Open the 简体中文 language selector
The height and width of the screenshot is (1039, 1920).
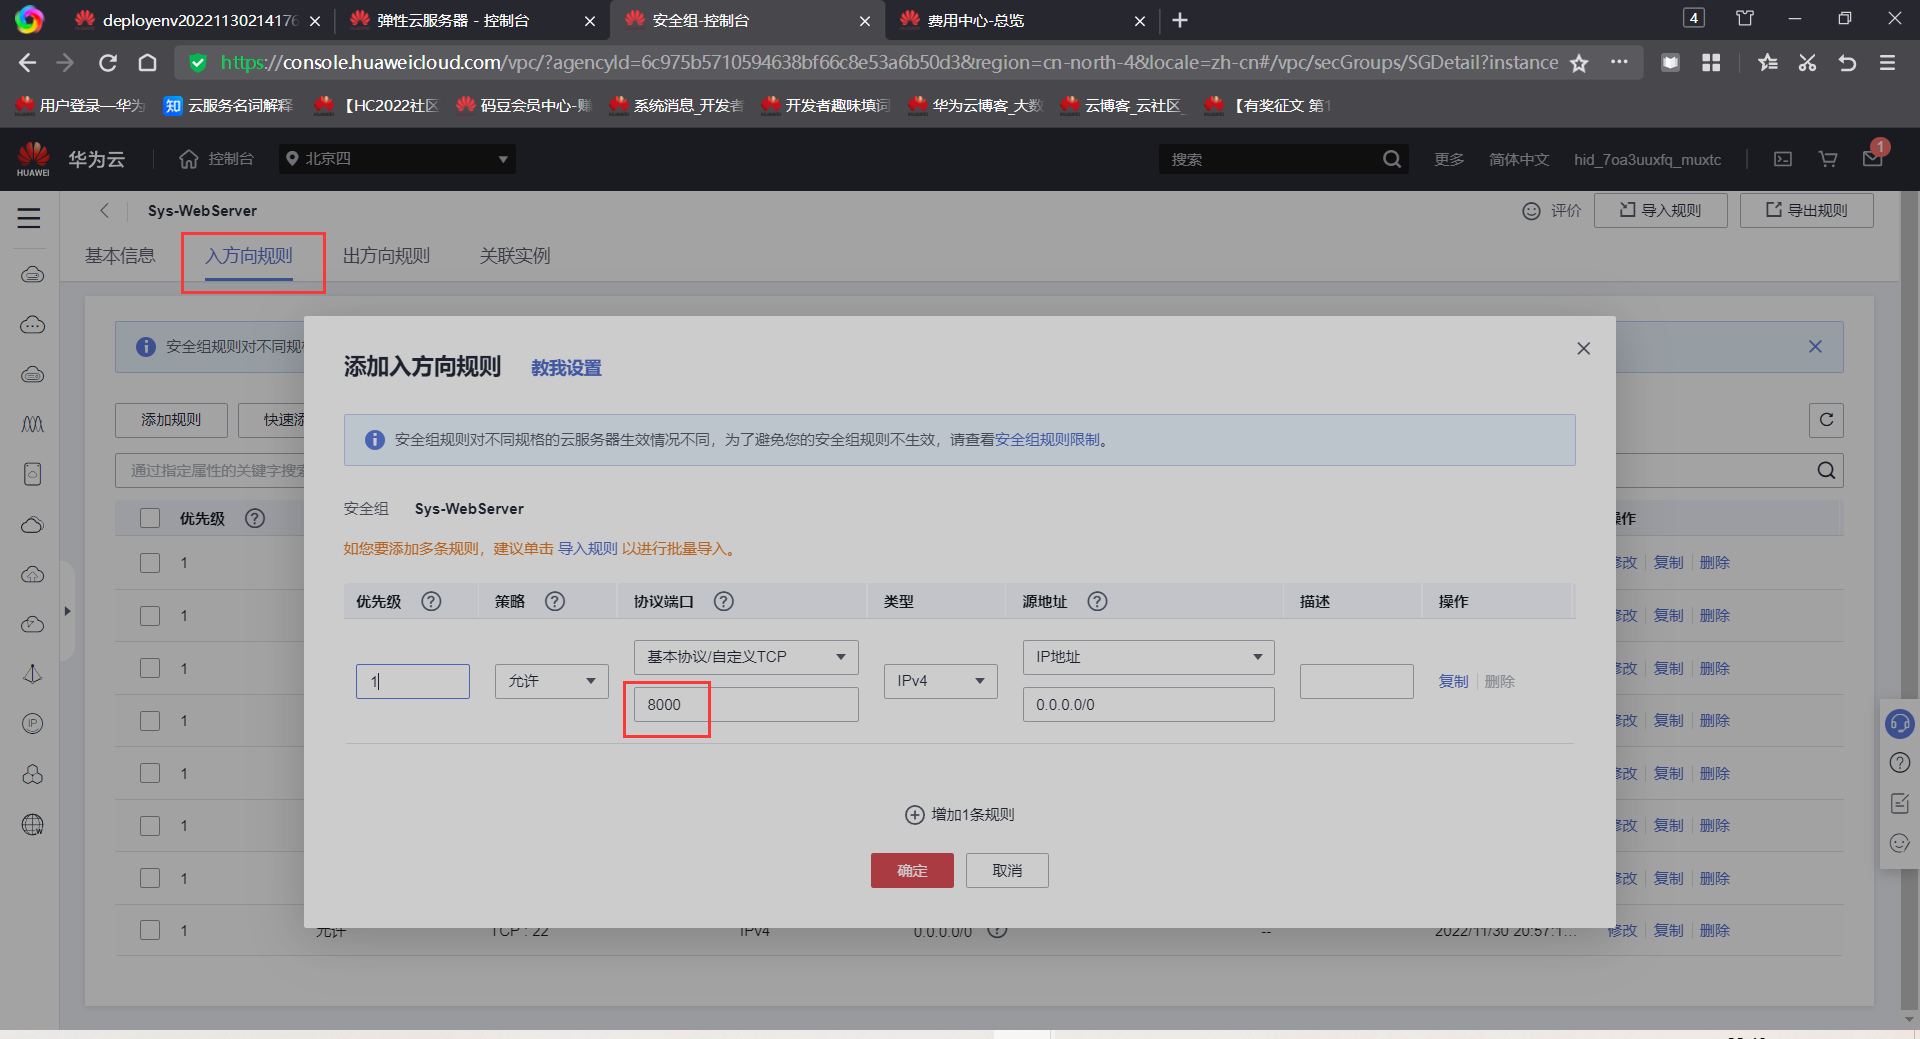point(1519,159)
